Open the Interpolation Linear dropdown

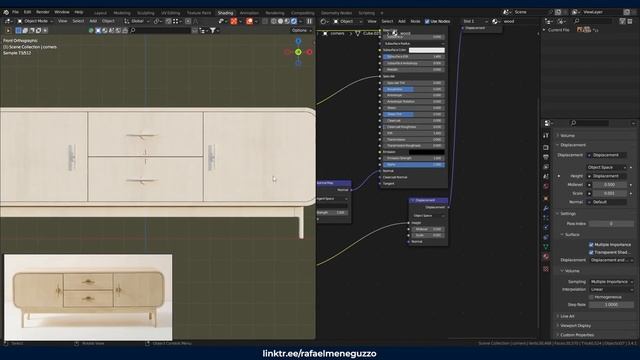coord(611,289)
